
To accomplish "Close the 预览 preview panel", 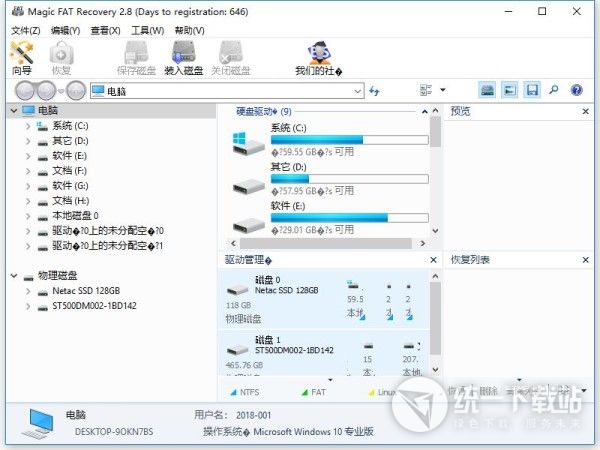I will [x=585, y=111].
